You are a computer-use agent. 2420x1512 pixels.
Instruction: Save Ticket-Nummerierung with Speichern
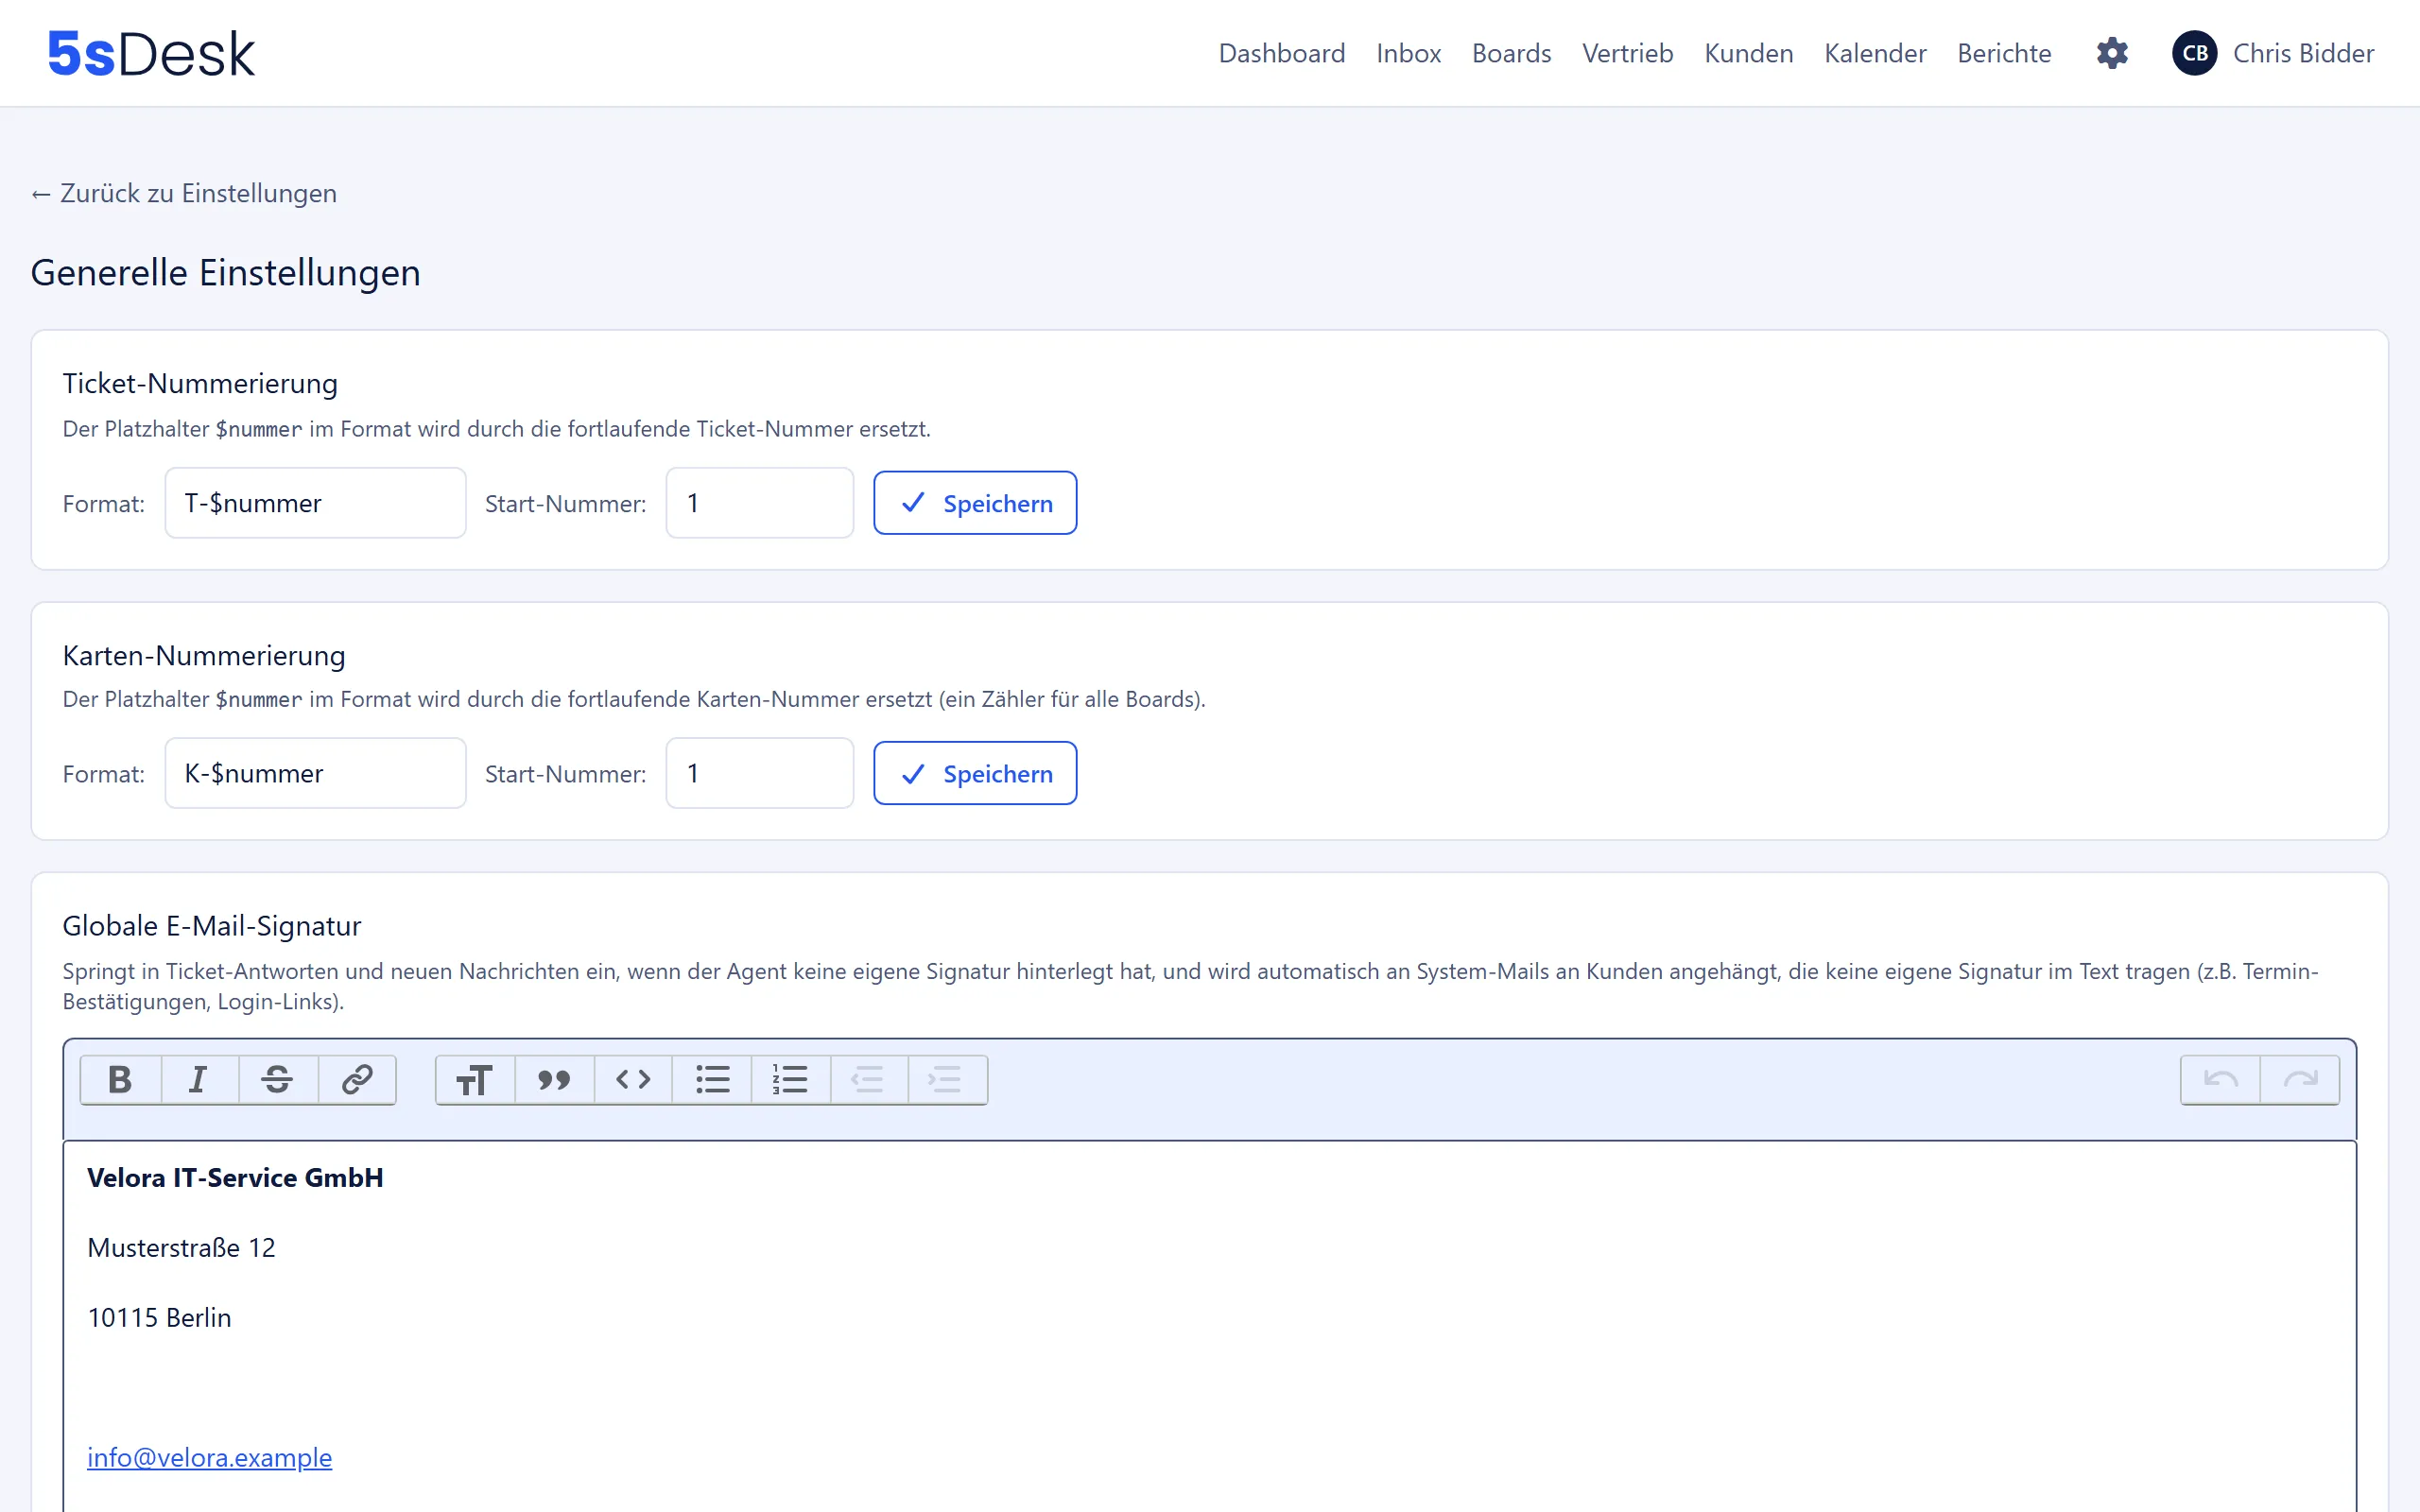[x=975, y=503]
